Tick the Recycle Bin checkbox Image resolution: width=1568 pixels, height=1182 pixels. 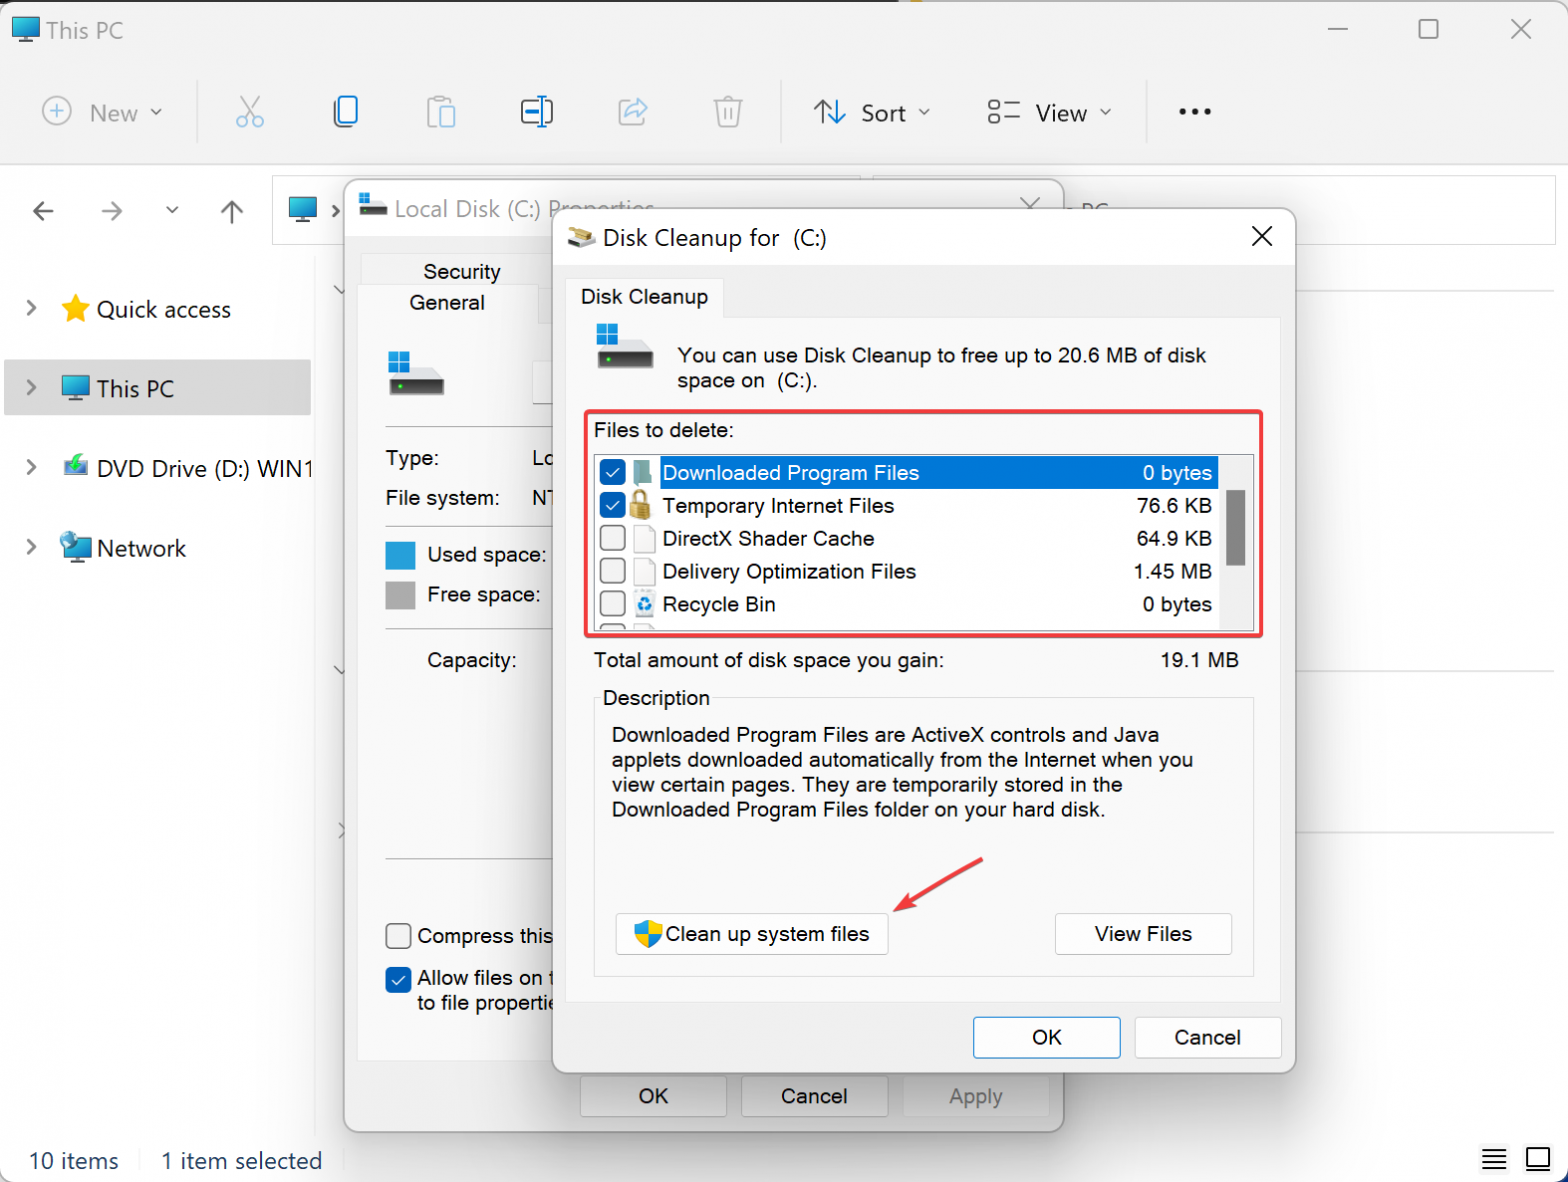point(613,604)
